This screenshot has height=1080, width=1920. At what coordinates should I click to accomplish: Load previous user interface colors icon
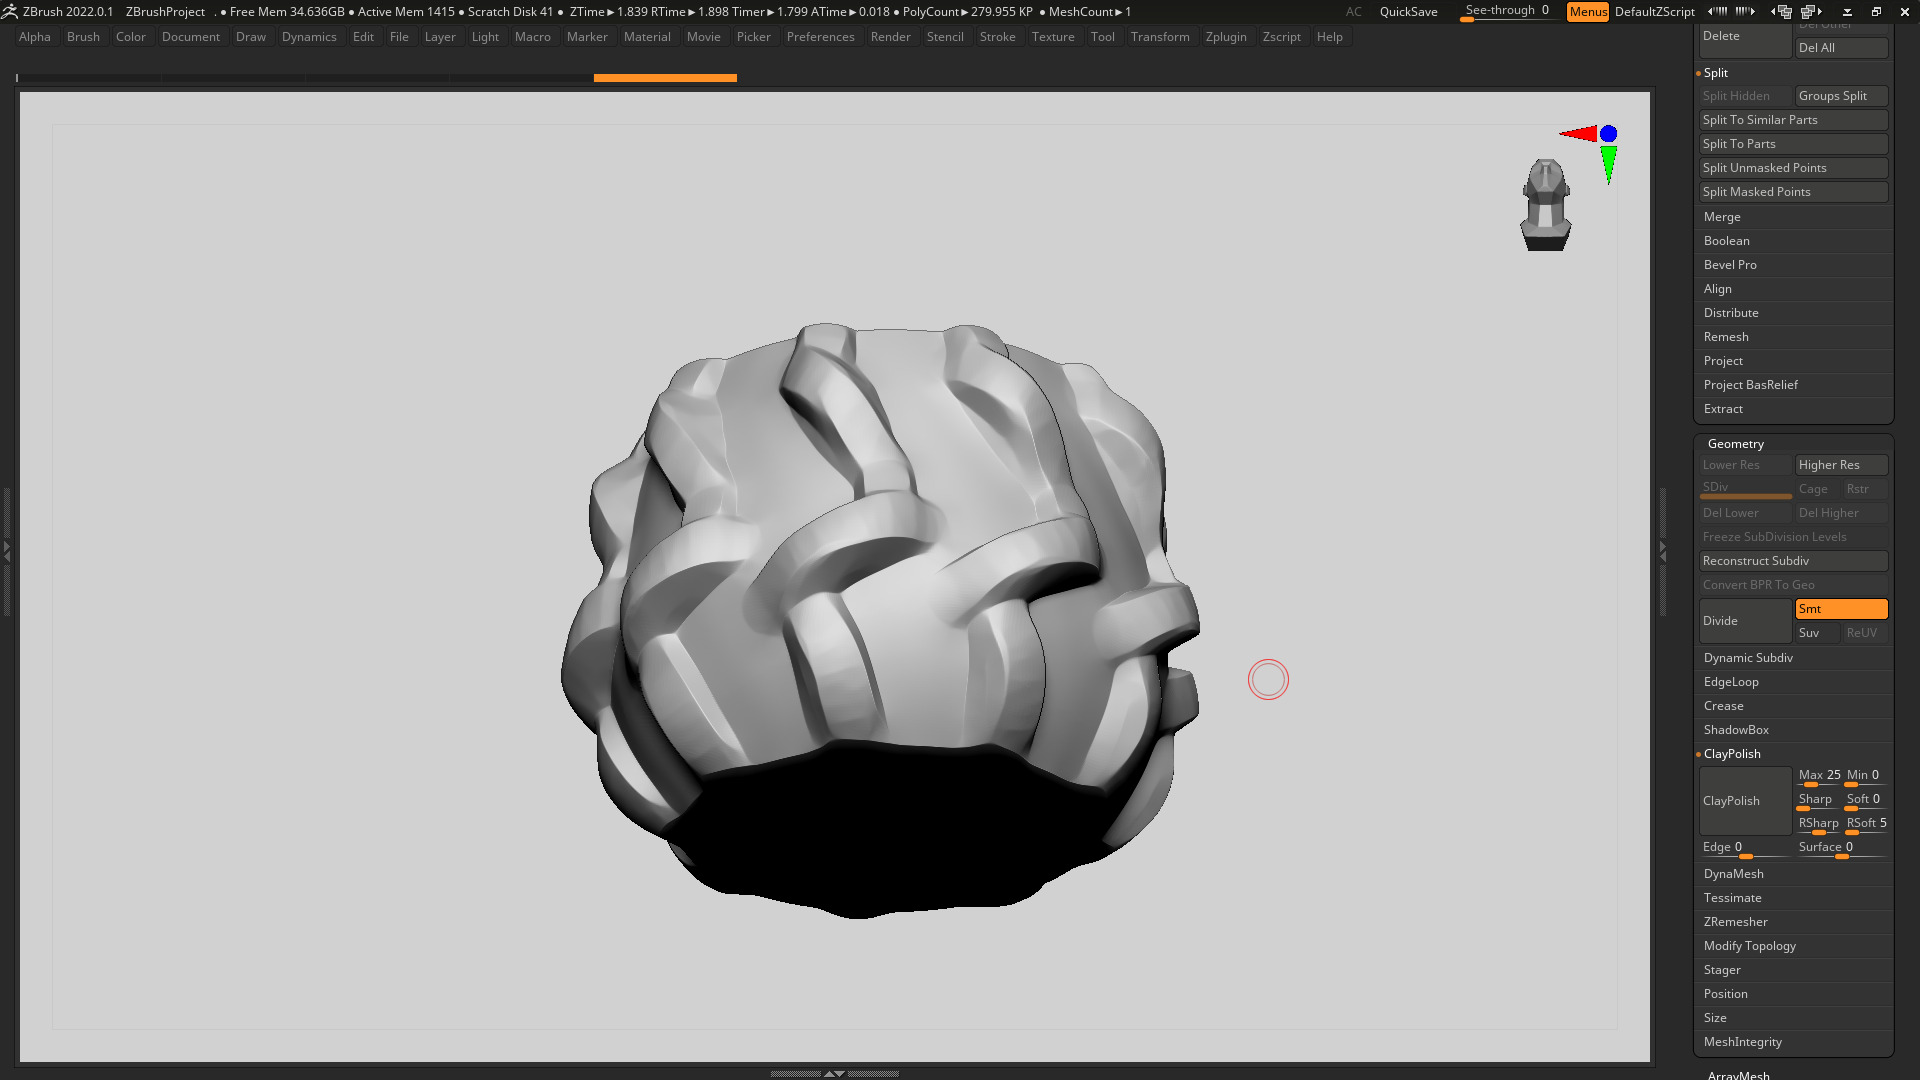pos(1717,11)
